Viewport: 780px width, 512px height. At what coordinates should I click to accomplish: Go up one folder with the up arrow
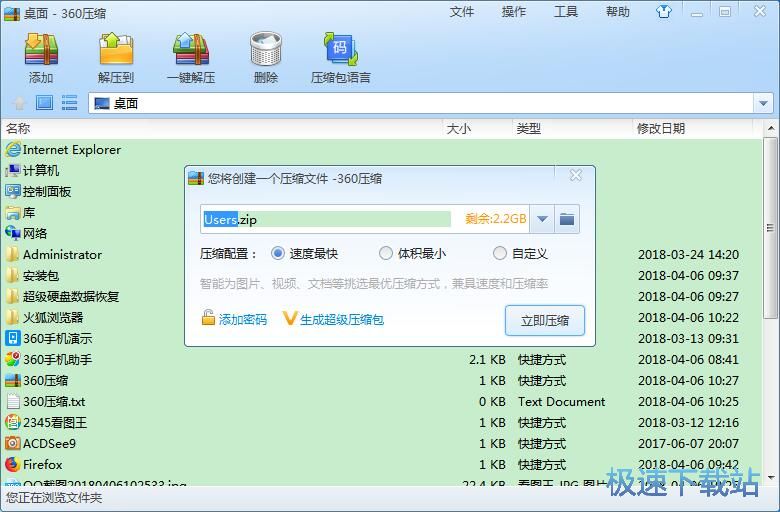(19, 103)
